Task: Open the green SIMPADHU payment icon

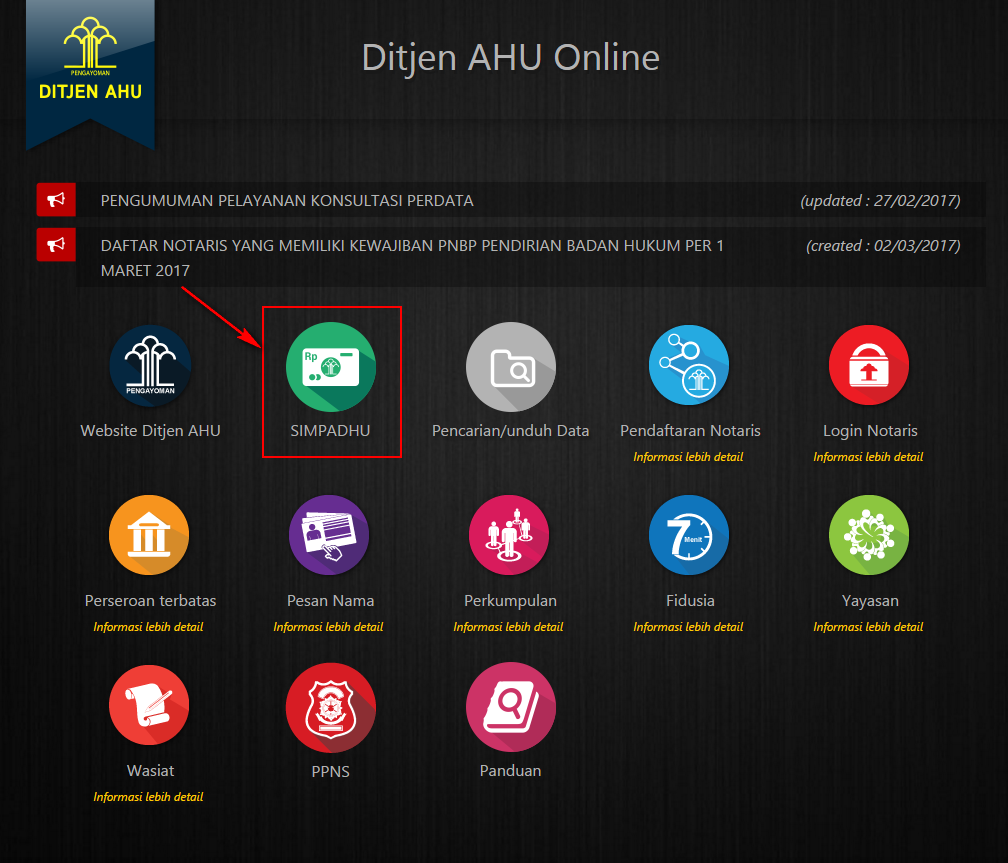Action: point(330,367)
